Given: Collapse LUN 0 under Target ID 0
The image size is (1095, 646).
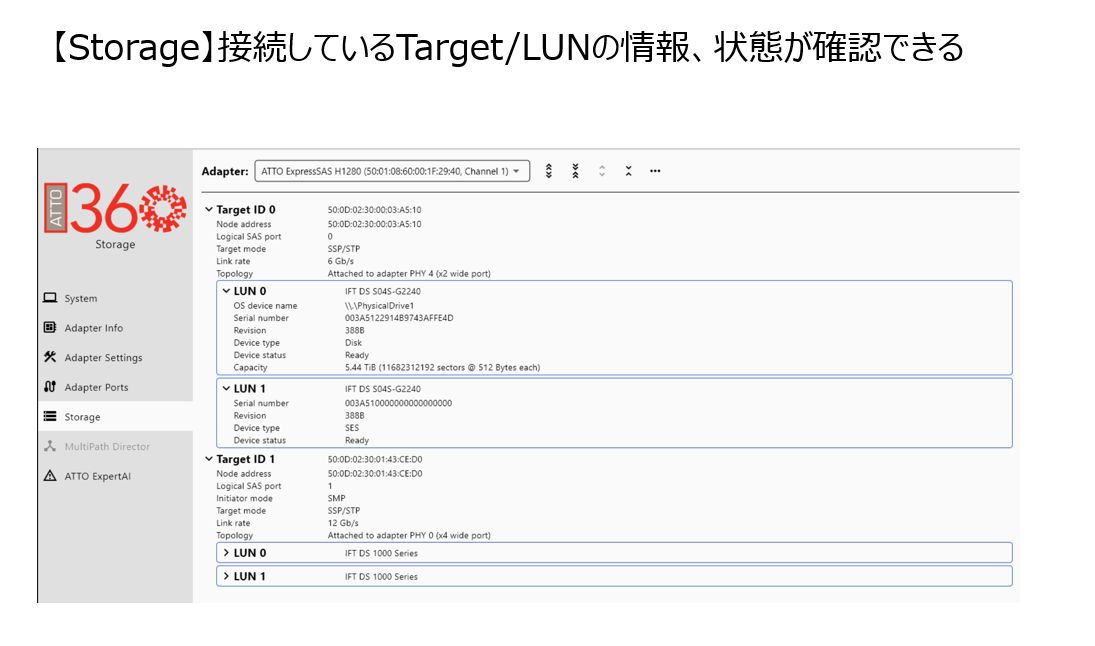Looking at the screenshot, I should coord(227,291).
